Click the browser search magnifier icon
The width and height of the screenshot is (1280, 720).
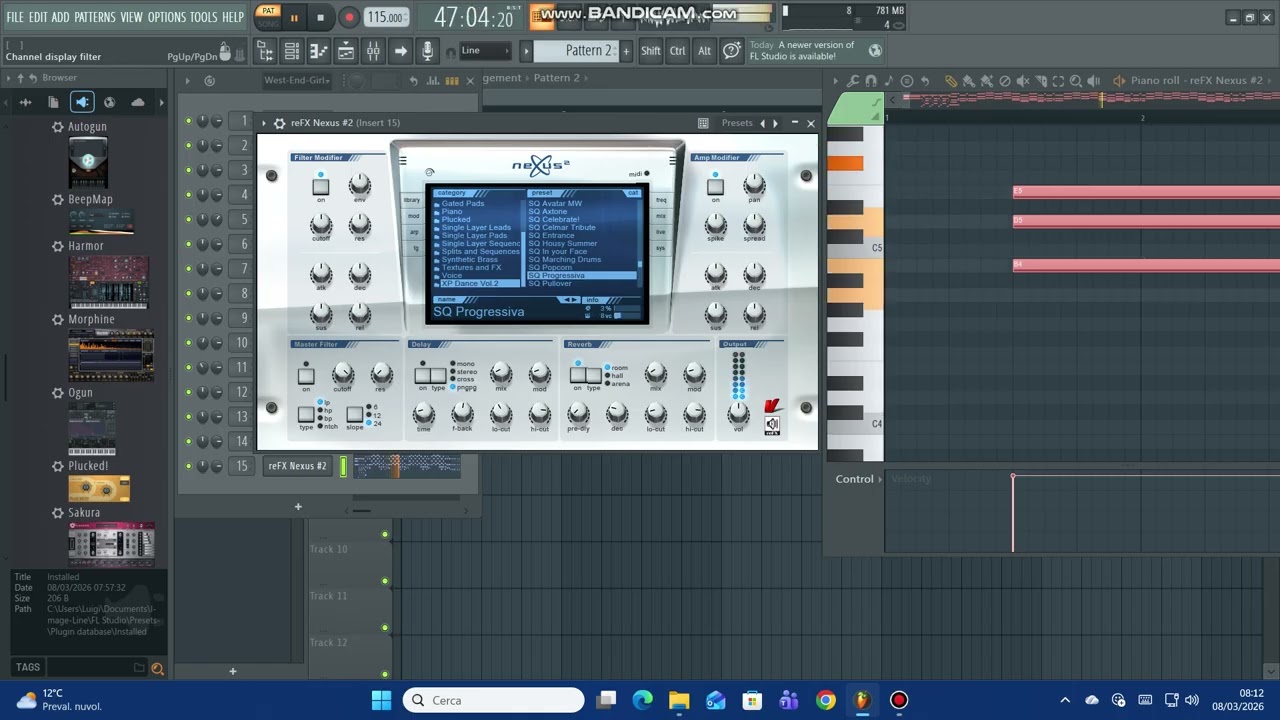pyautogui.click(x=157, y=669)
